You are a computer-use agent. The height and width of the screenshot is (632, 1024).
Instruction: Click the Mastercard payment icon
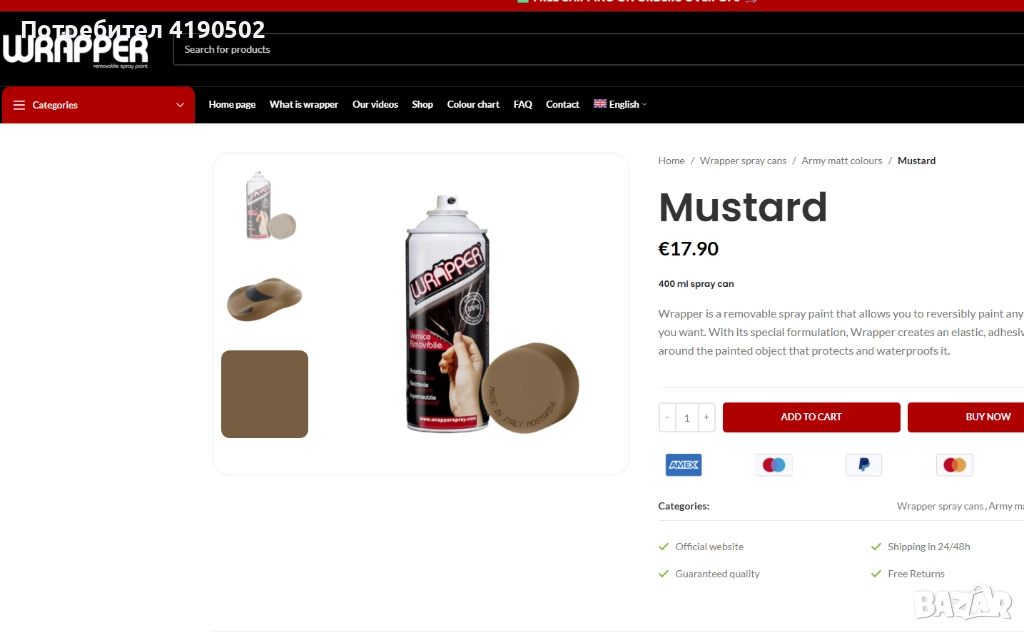[954, 465]
